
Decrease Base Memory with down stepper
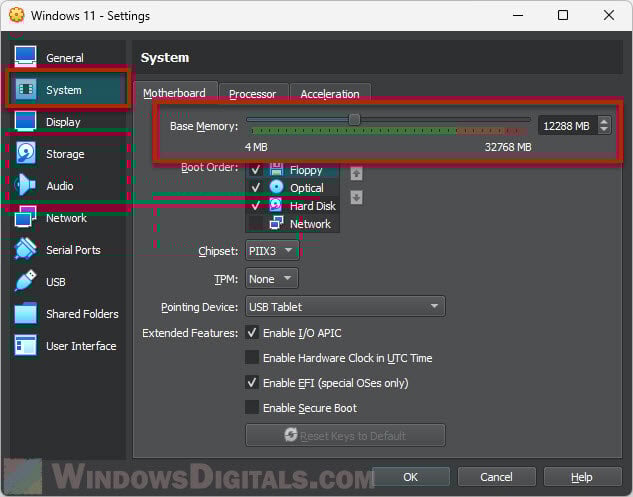click(604, 130)
